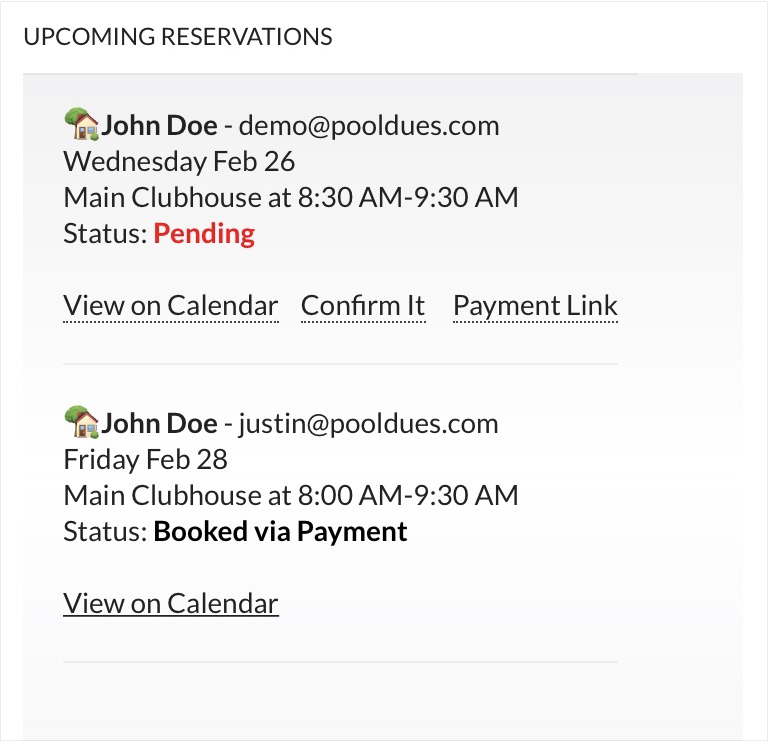Click Main Clubhouse at 8:00 AM-9:30 AM
This screenshot has width=782, height=754.
click(x=290, y=495)
